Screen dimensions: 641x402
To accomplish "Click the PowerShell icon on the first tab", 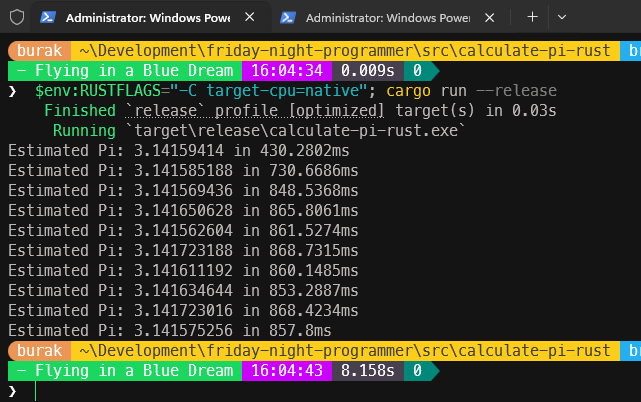I will pyautogui.click(x=49, y=18).
